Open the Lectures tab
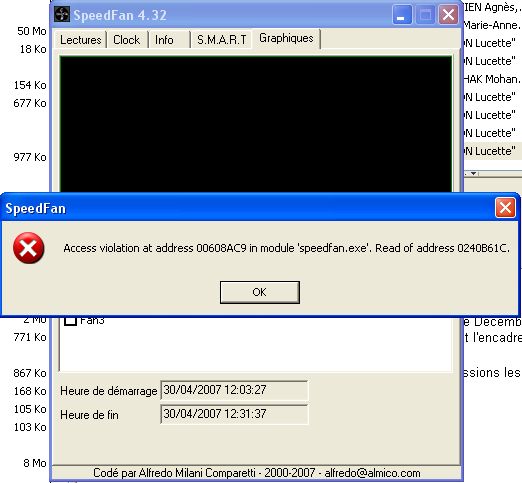 pos(80,40)
